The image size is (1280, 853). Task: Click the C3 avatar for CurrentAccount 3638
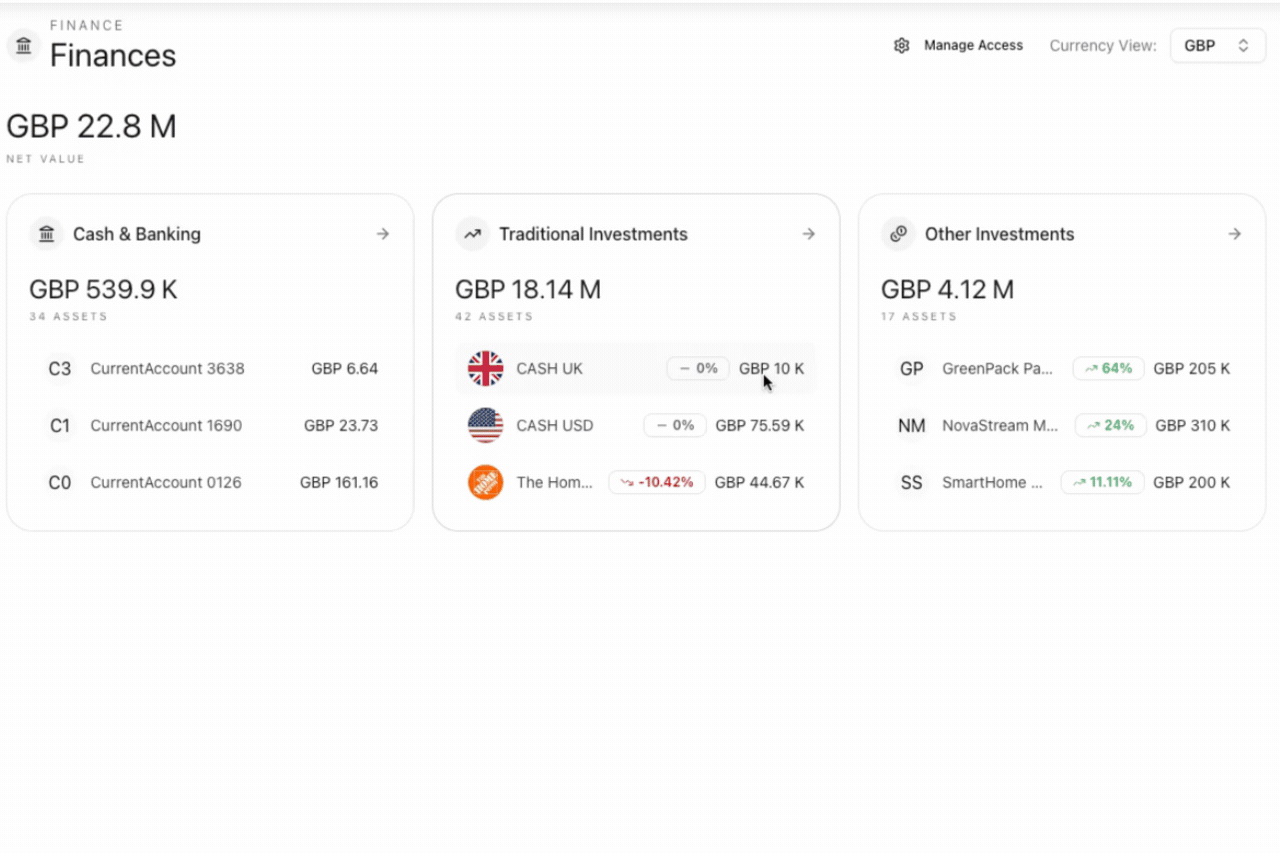60,369
